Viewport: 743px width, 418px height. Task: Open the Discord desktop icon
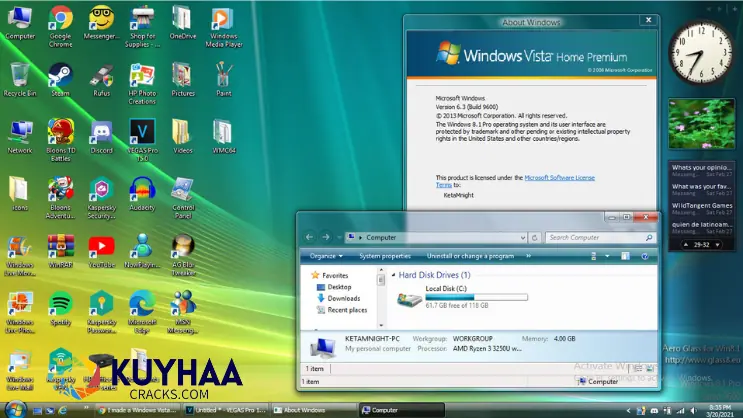[x=100, y=132]
